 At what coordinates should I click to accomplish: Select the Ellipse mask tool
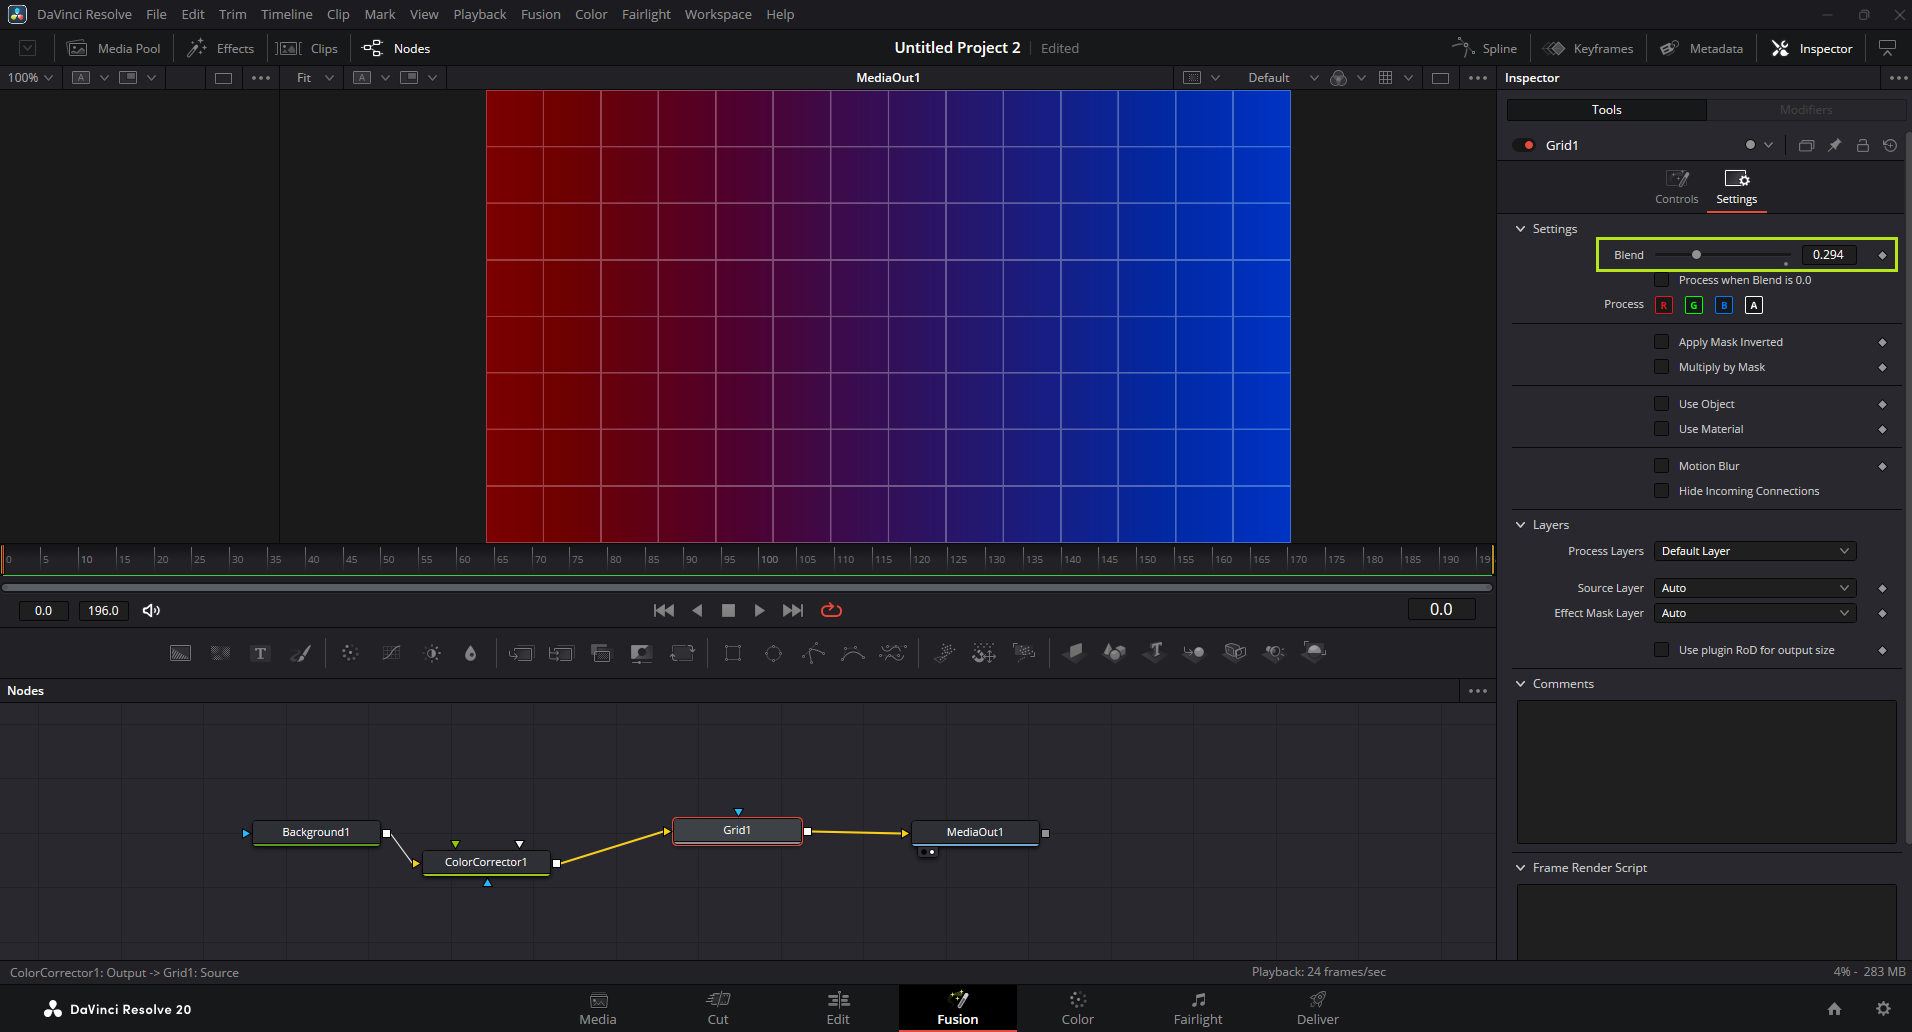click(773, 653)
